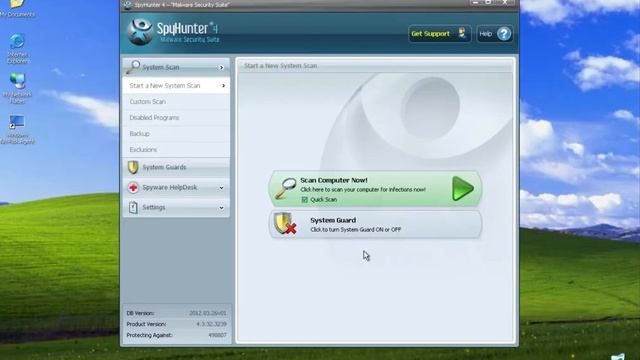640x360 pixels.
Task: Click System Guard ON or OFF button
Action: (x=375, y=224)
